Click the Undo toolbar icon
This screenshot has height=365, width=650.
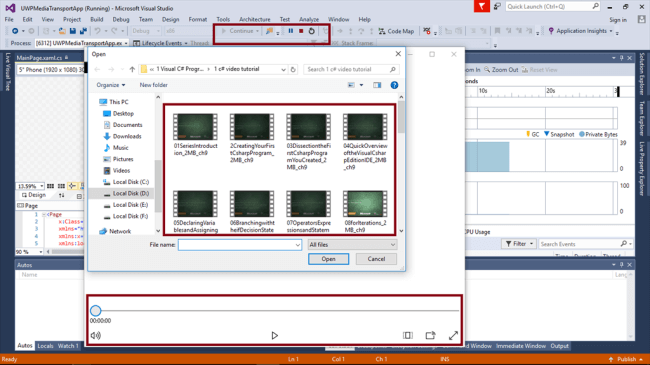[x=97, y=31]
